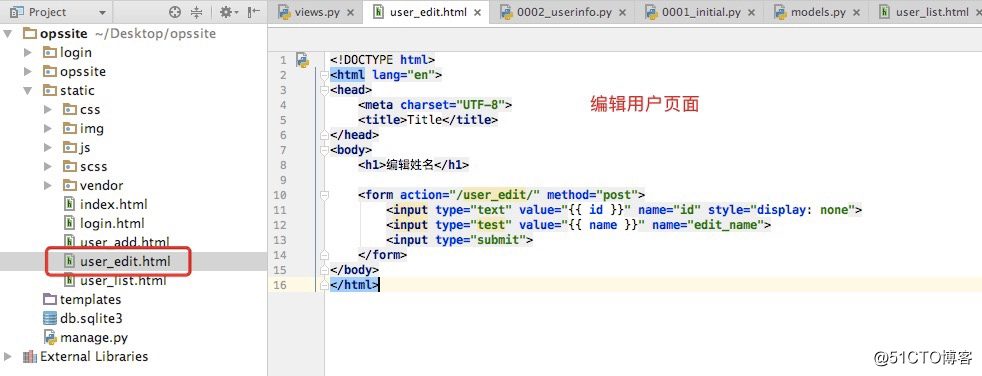Close the 0002_userinfo.py tab
This screenshot has height=376, width=982.
pyautogui.click(x=622, y=13)
